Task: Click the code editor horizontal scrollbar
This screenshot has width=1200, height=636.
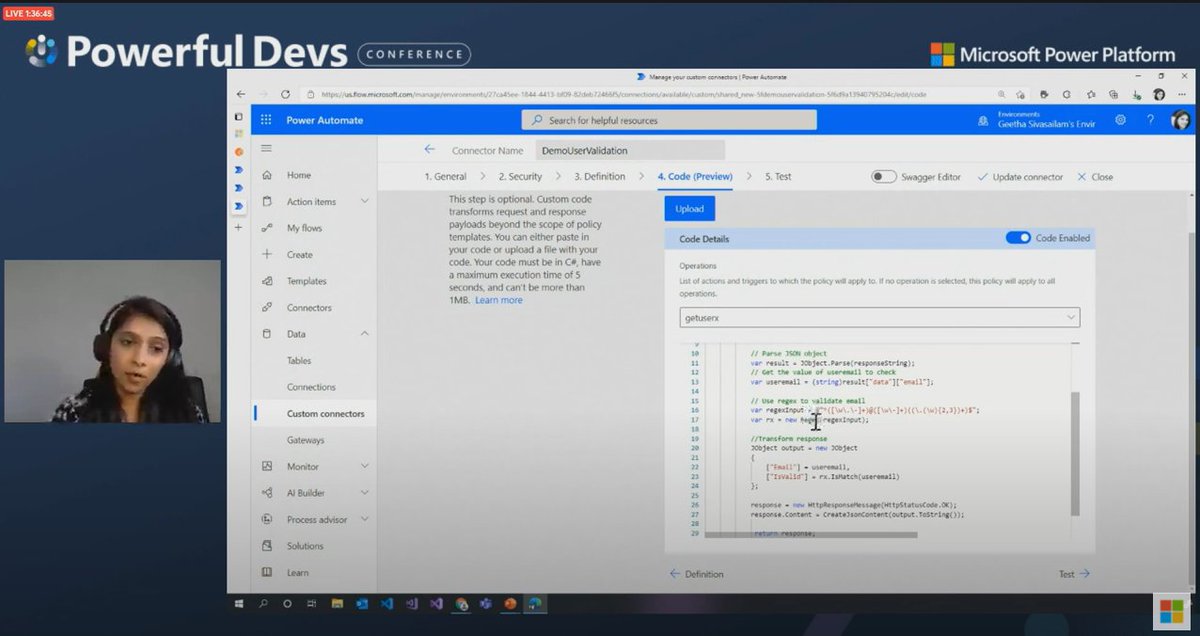Action: point(811,535)
